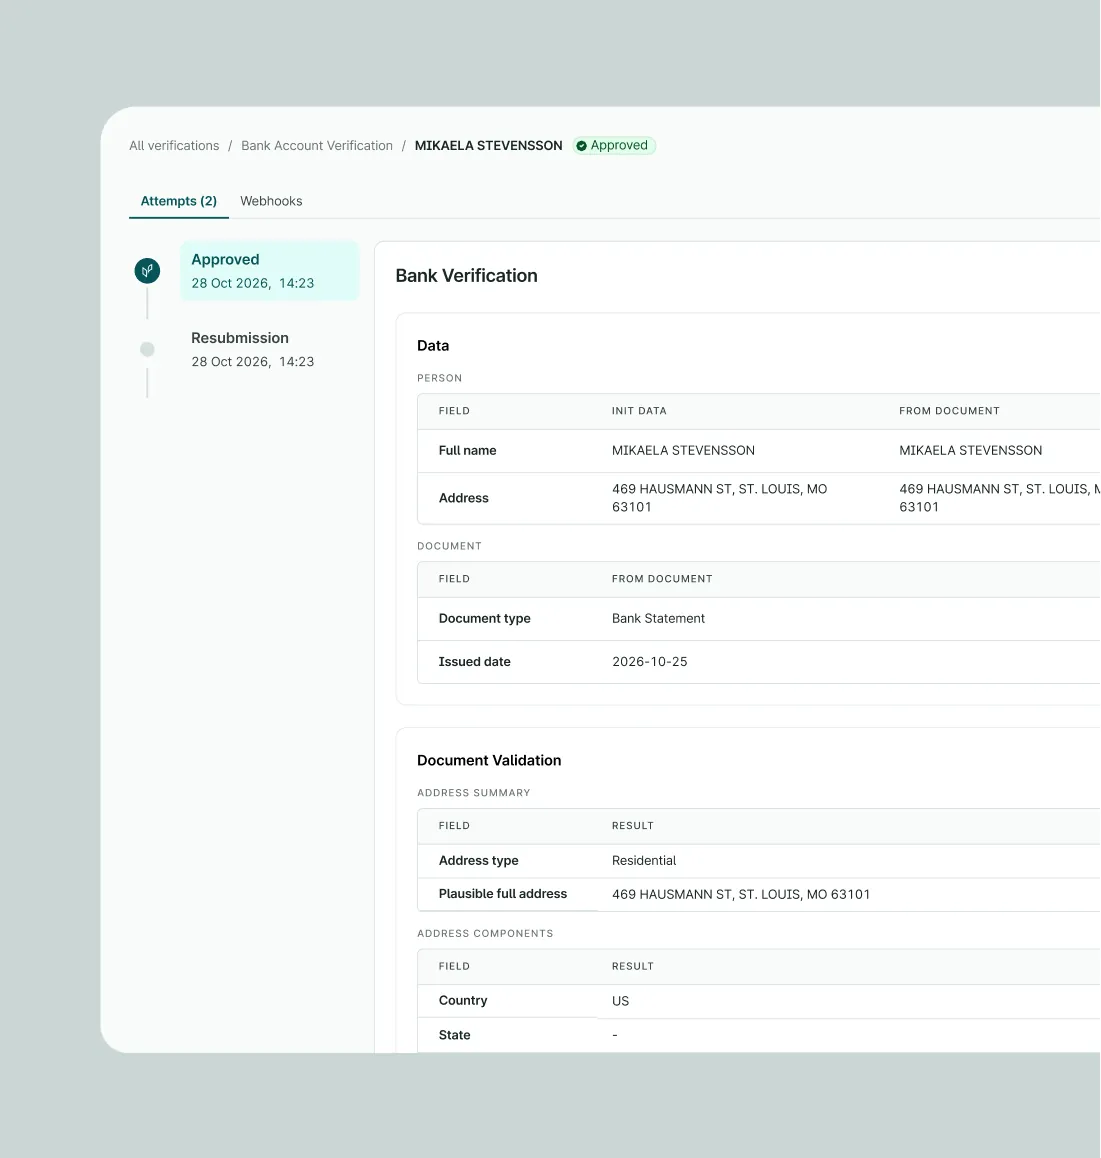
Task: Select the US country value
Action: pyautogui.click(x=620, y=1001)
